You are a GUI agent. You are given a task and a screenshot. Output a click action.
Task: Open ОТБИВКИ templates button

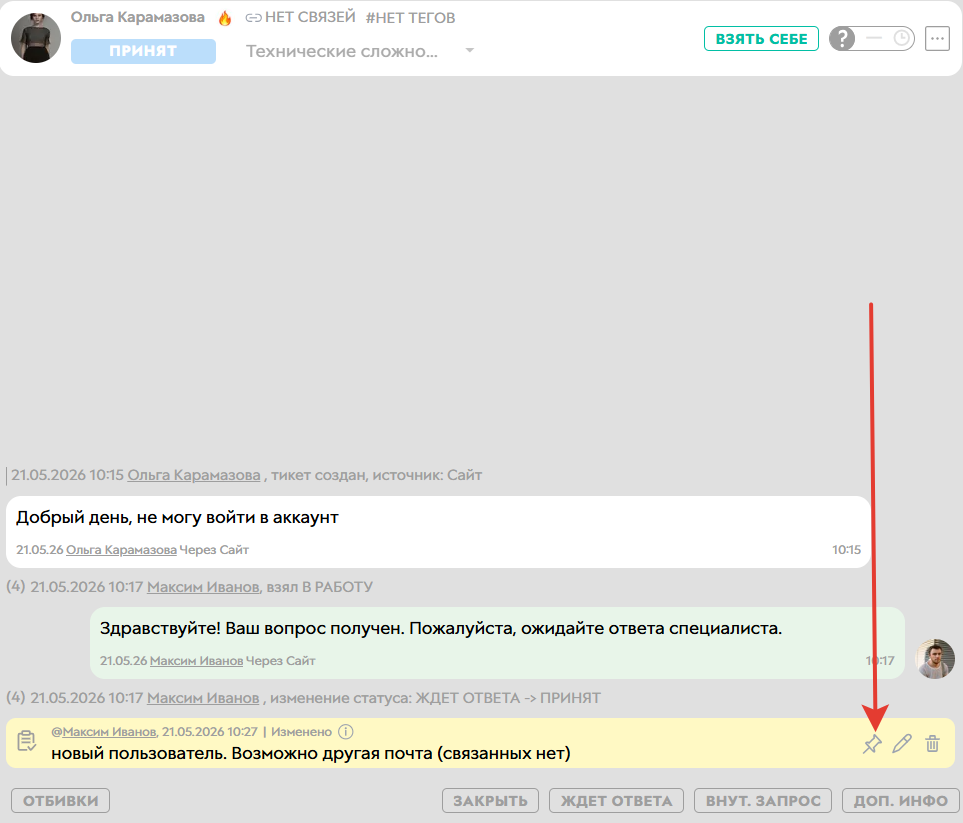pyautogui.click(x=60, y=801)
